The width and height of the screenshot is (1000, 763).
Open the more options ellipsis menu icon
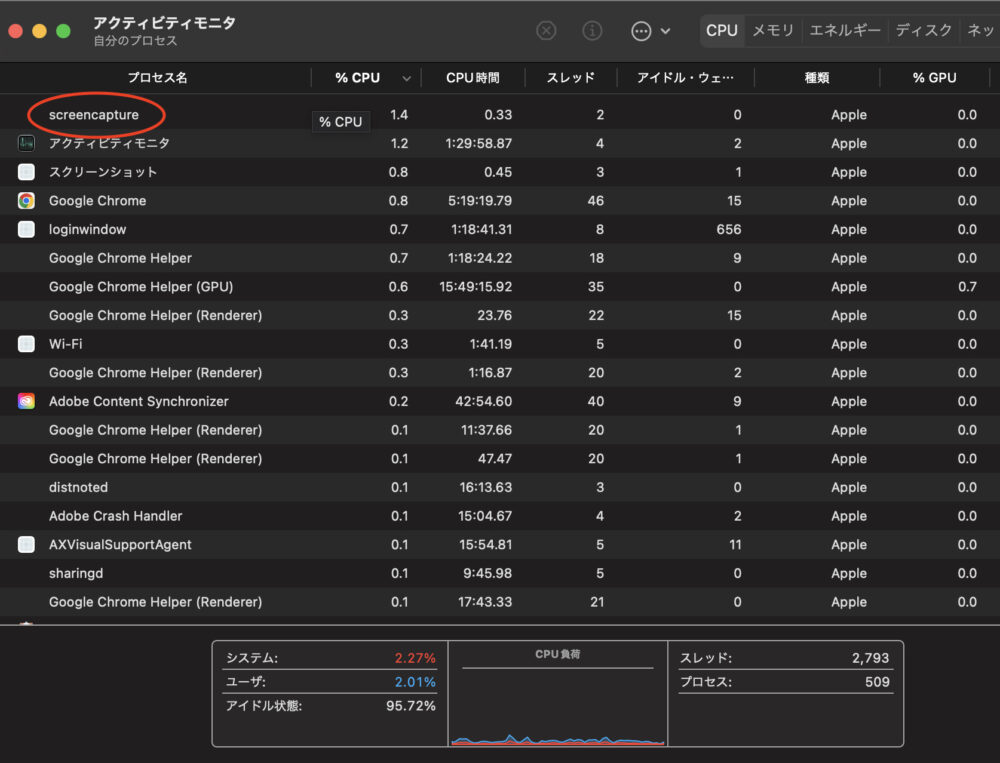[641, 31]
